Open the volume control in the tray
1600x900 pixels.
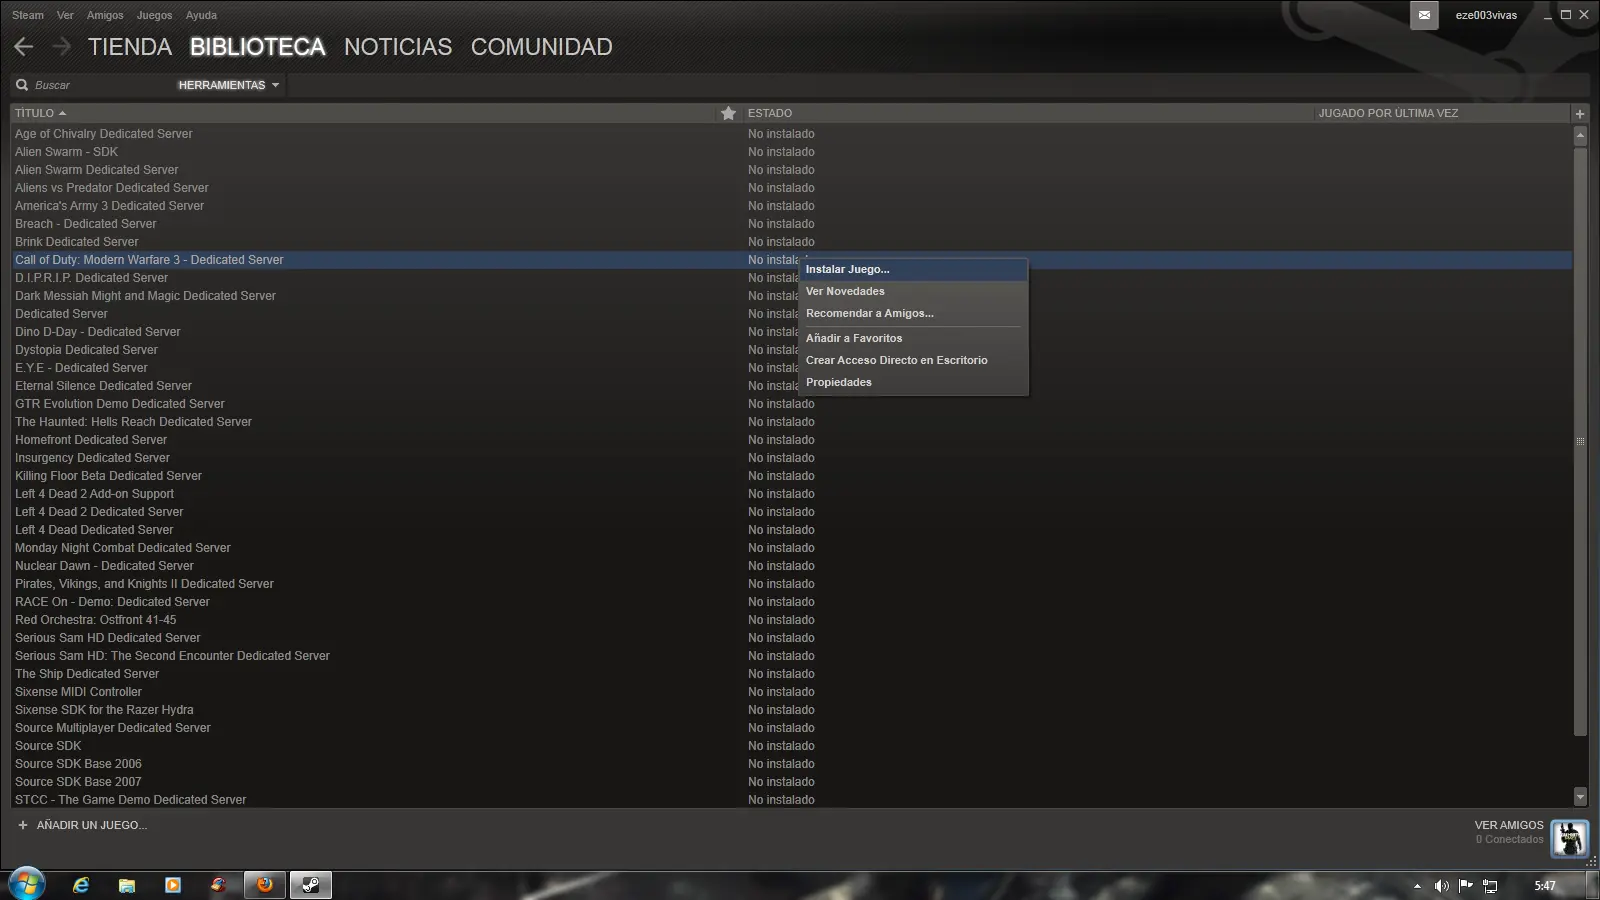1441,886
